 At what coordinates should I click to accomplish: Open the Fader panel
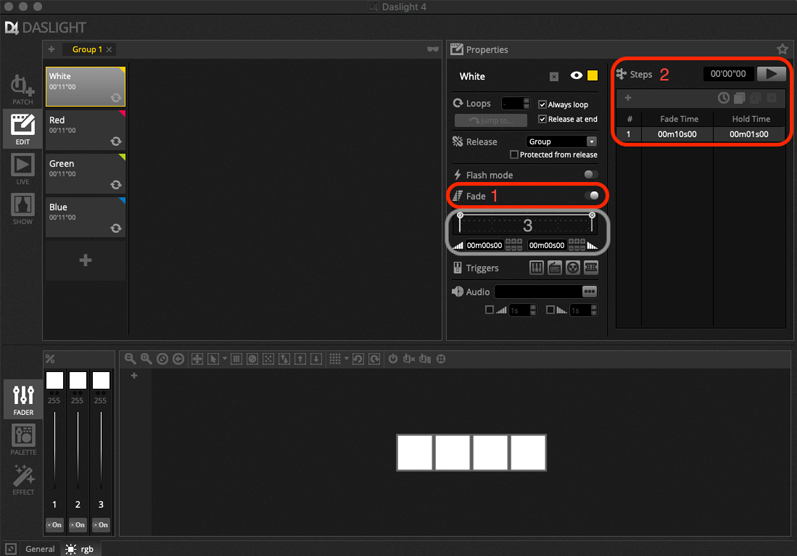click(x=23, y=399)
